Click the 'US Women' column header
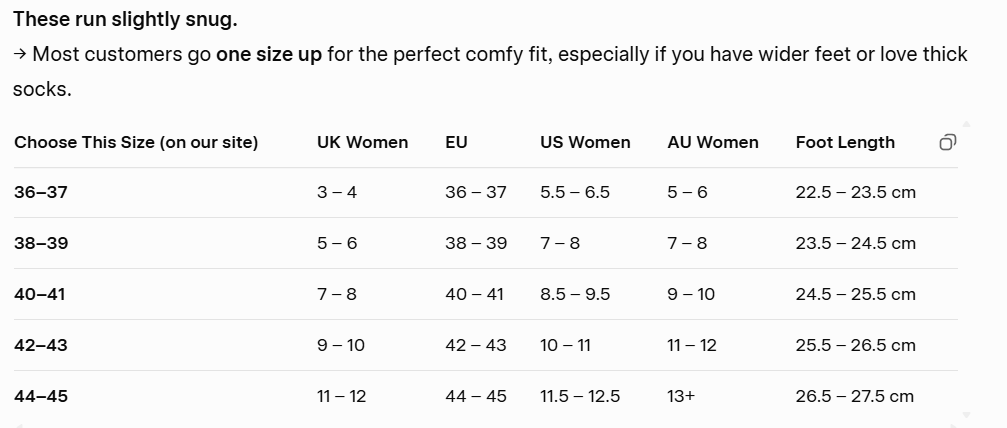The height and width of the screenshot is (428, 1007). pyautogui.click(x=585, y=142)
